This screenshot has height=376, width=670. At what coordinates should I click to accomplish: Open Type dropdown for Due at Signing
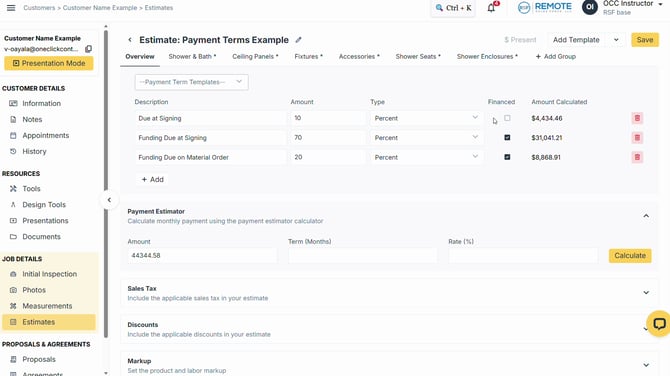point(426,118)
